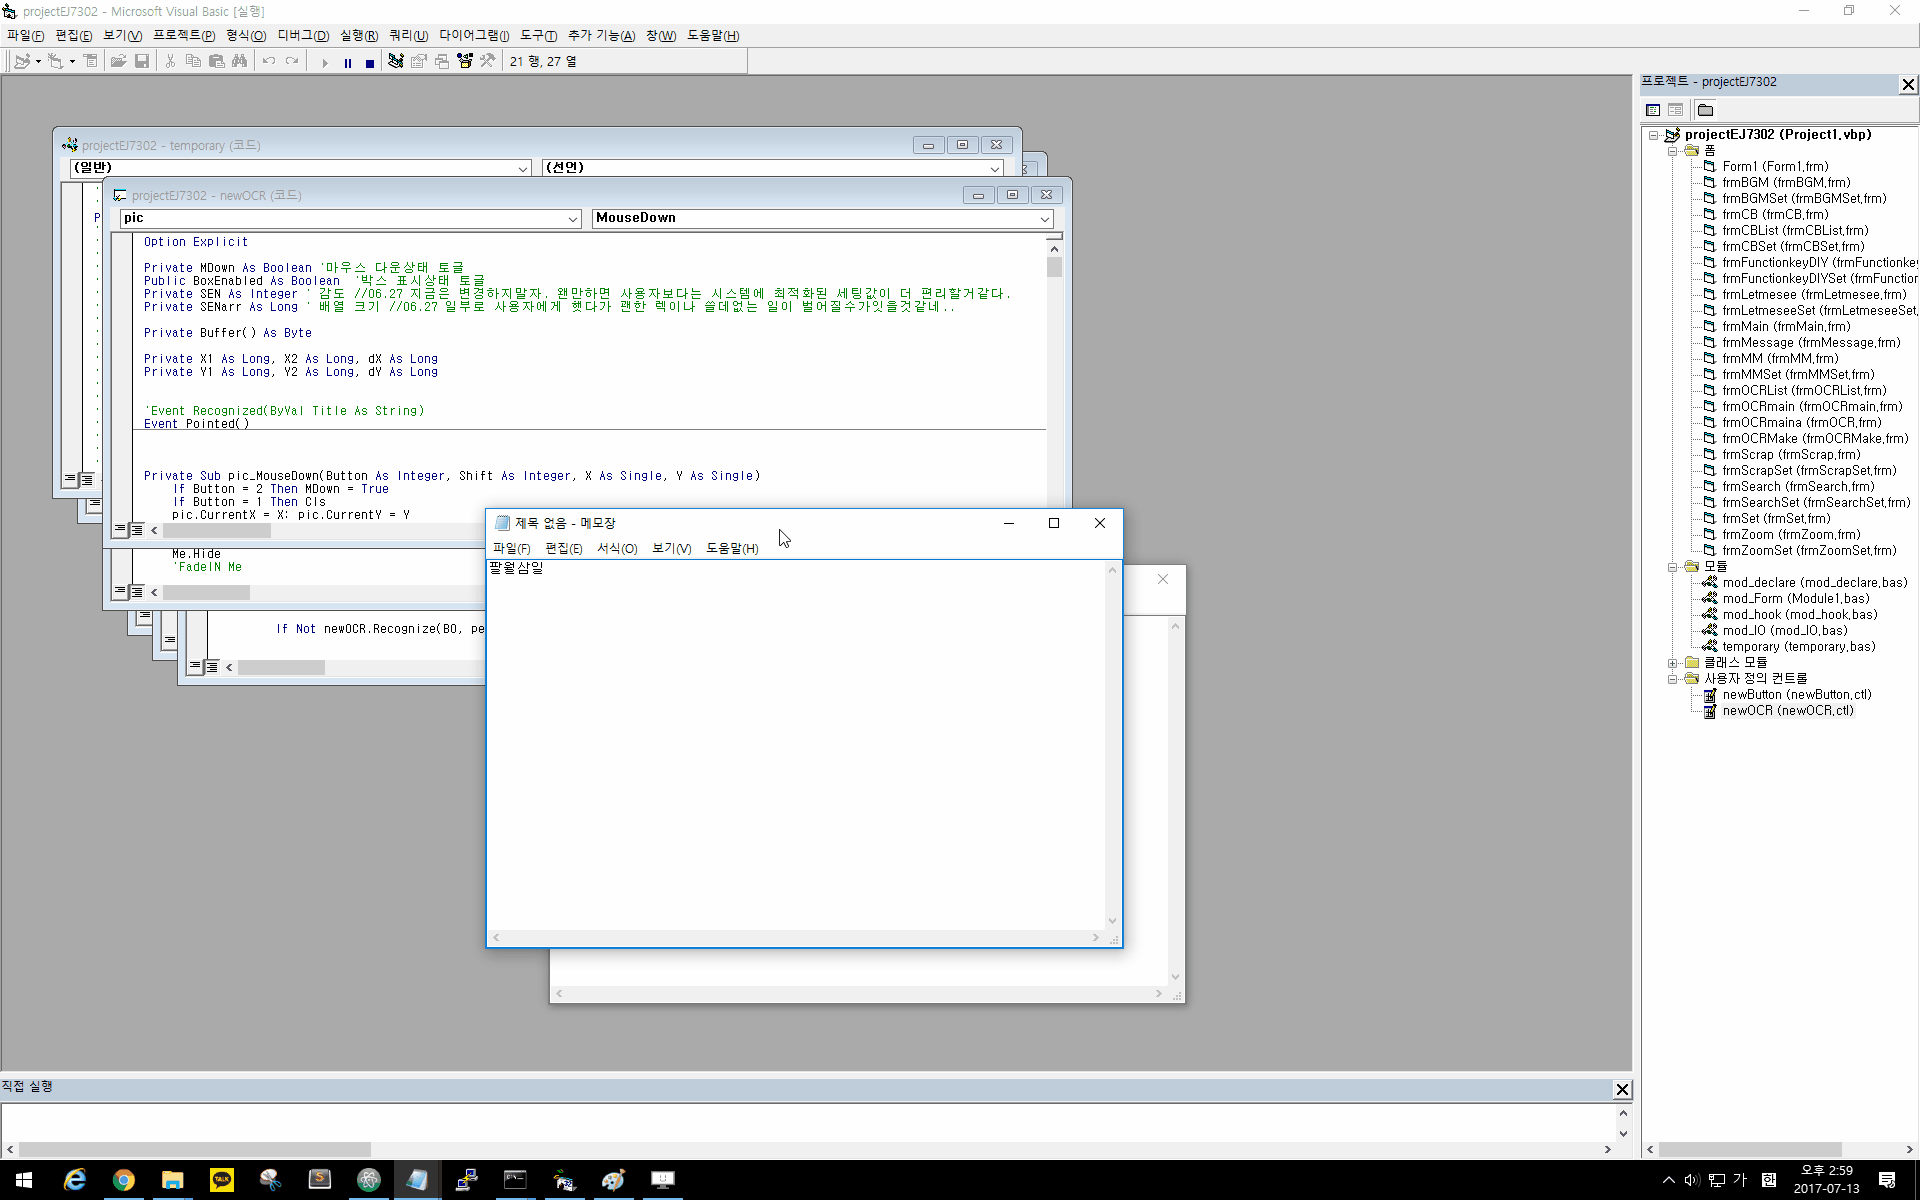The height and width of the screenshot is (1200, 1920).
Task: Click inside the Notepad text area
Action: pyautogui.click(x=800, y=750)
